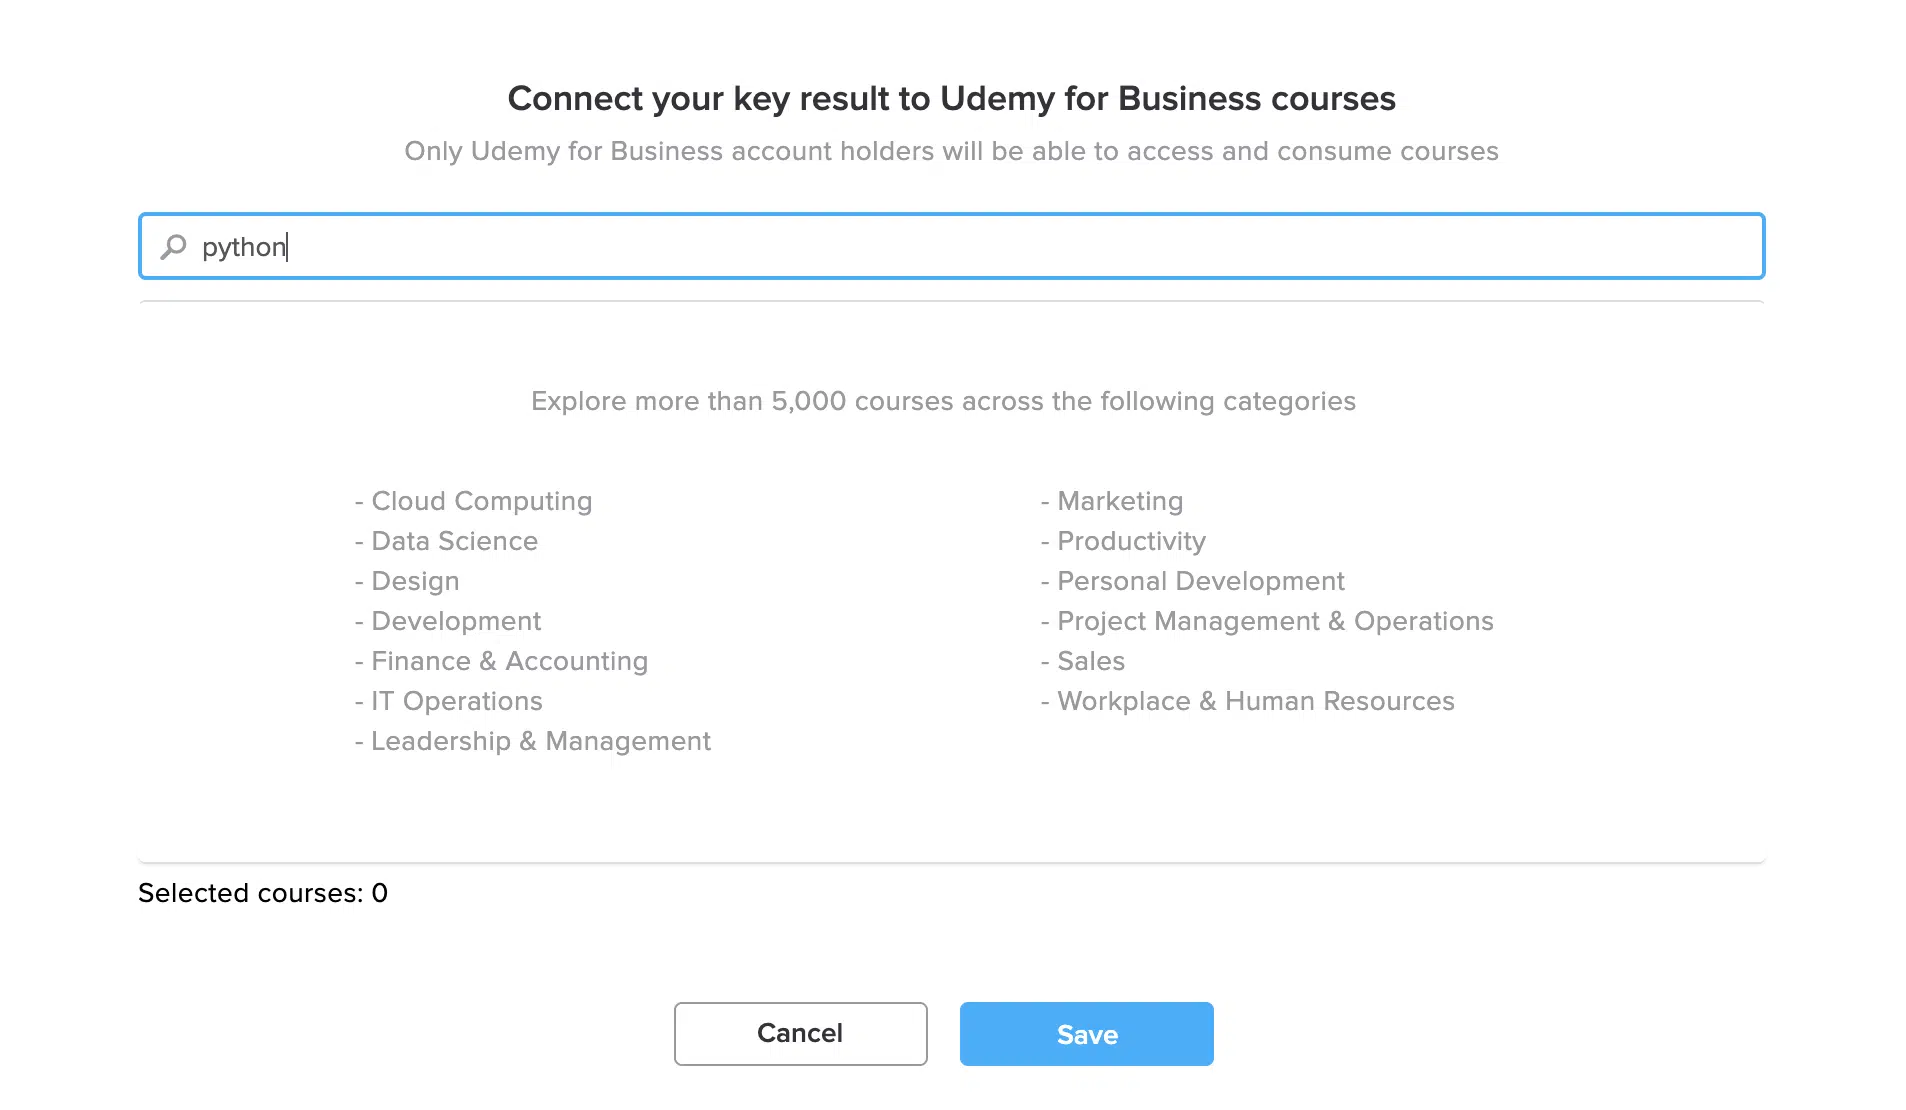Click the dialog heading about Udemy courses
Viewport: 1906px width, 1110px height.
click(951, 99)
